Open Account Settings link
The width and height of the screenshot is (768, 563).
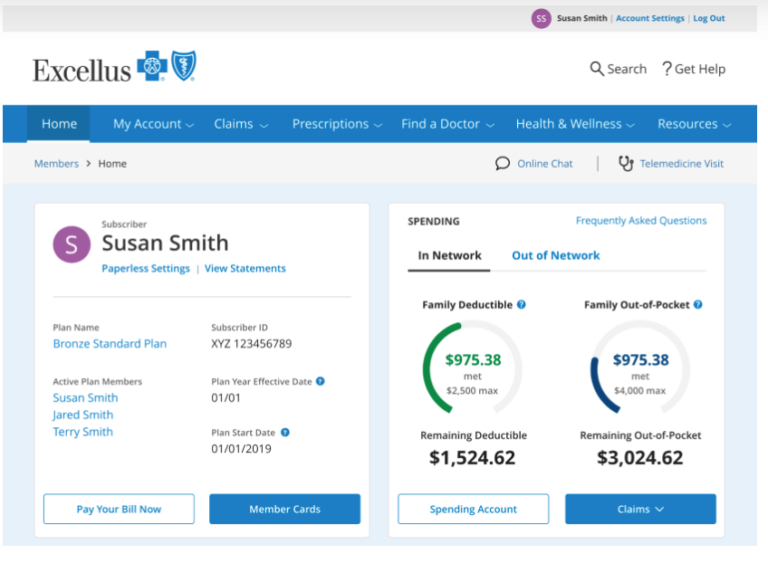point(650,18)
